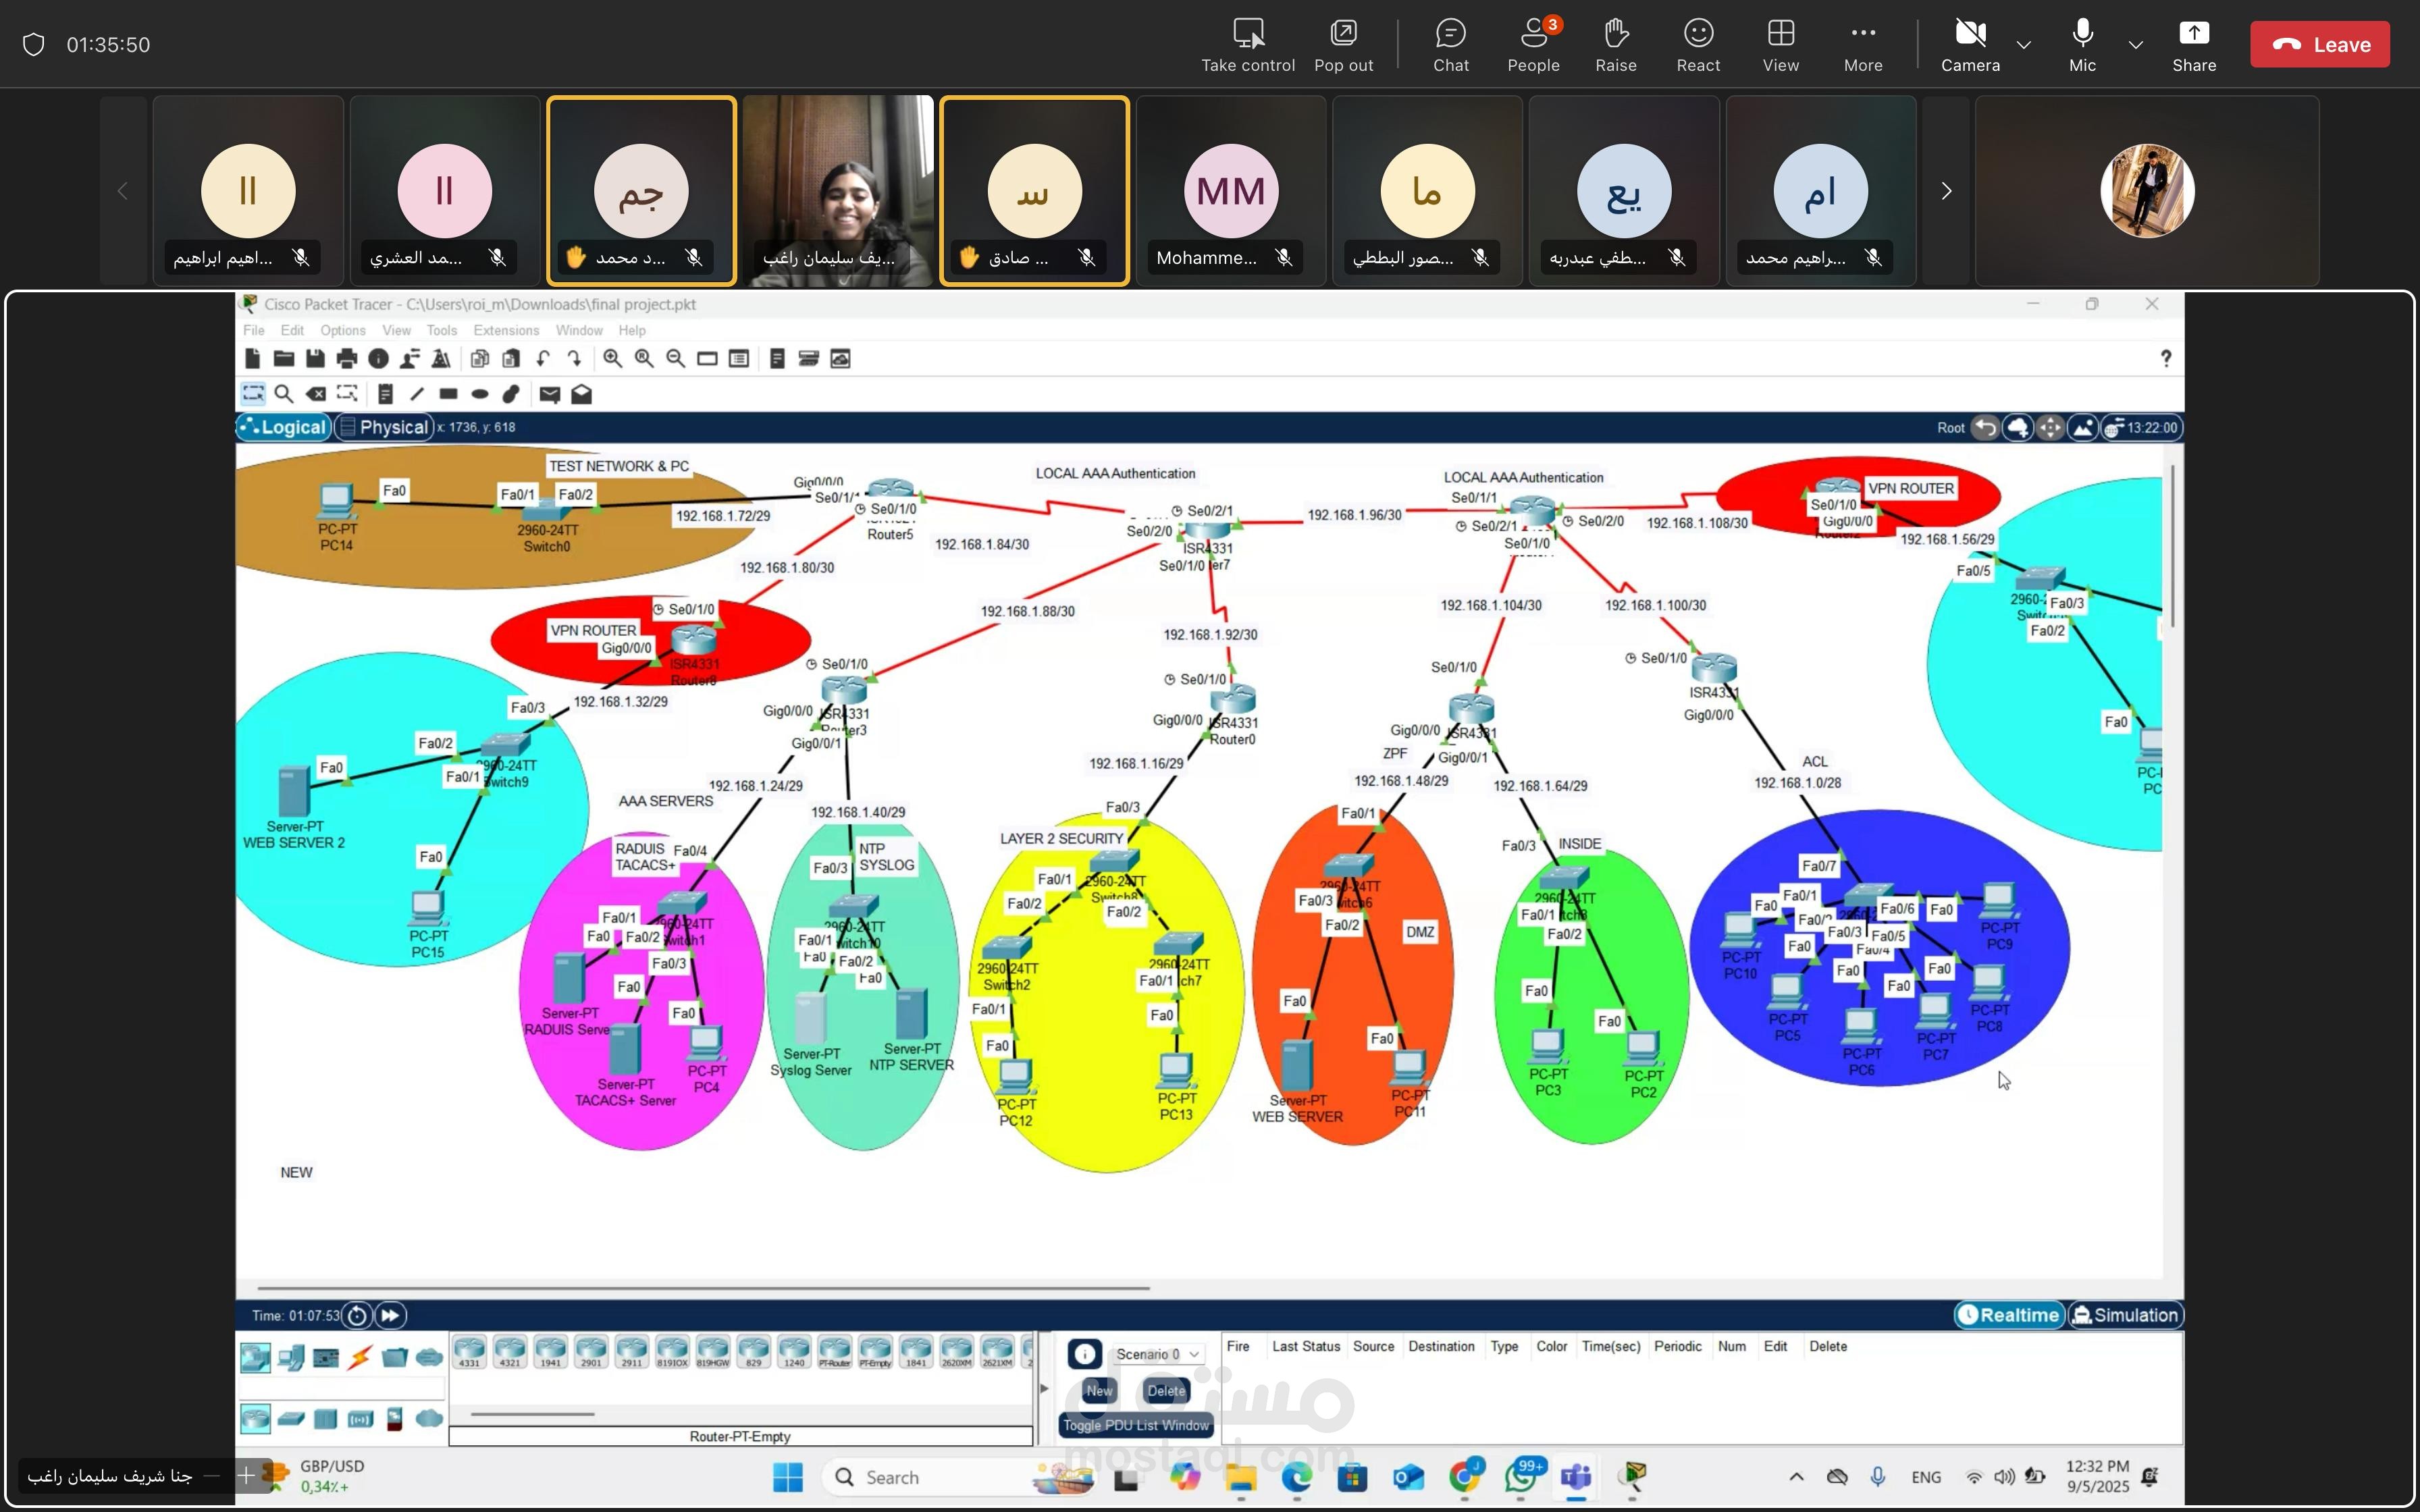2420x1512 pixels.
Task: Click the Power Cycle Devices button
Action: (x=357, y=1315)
